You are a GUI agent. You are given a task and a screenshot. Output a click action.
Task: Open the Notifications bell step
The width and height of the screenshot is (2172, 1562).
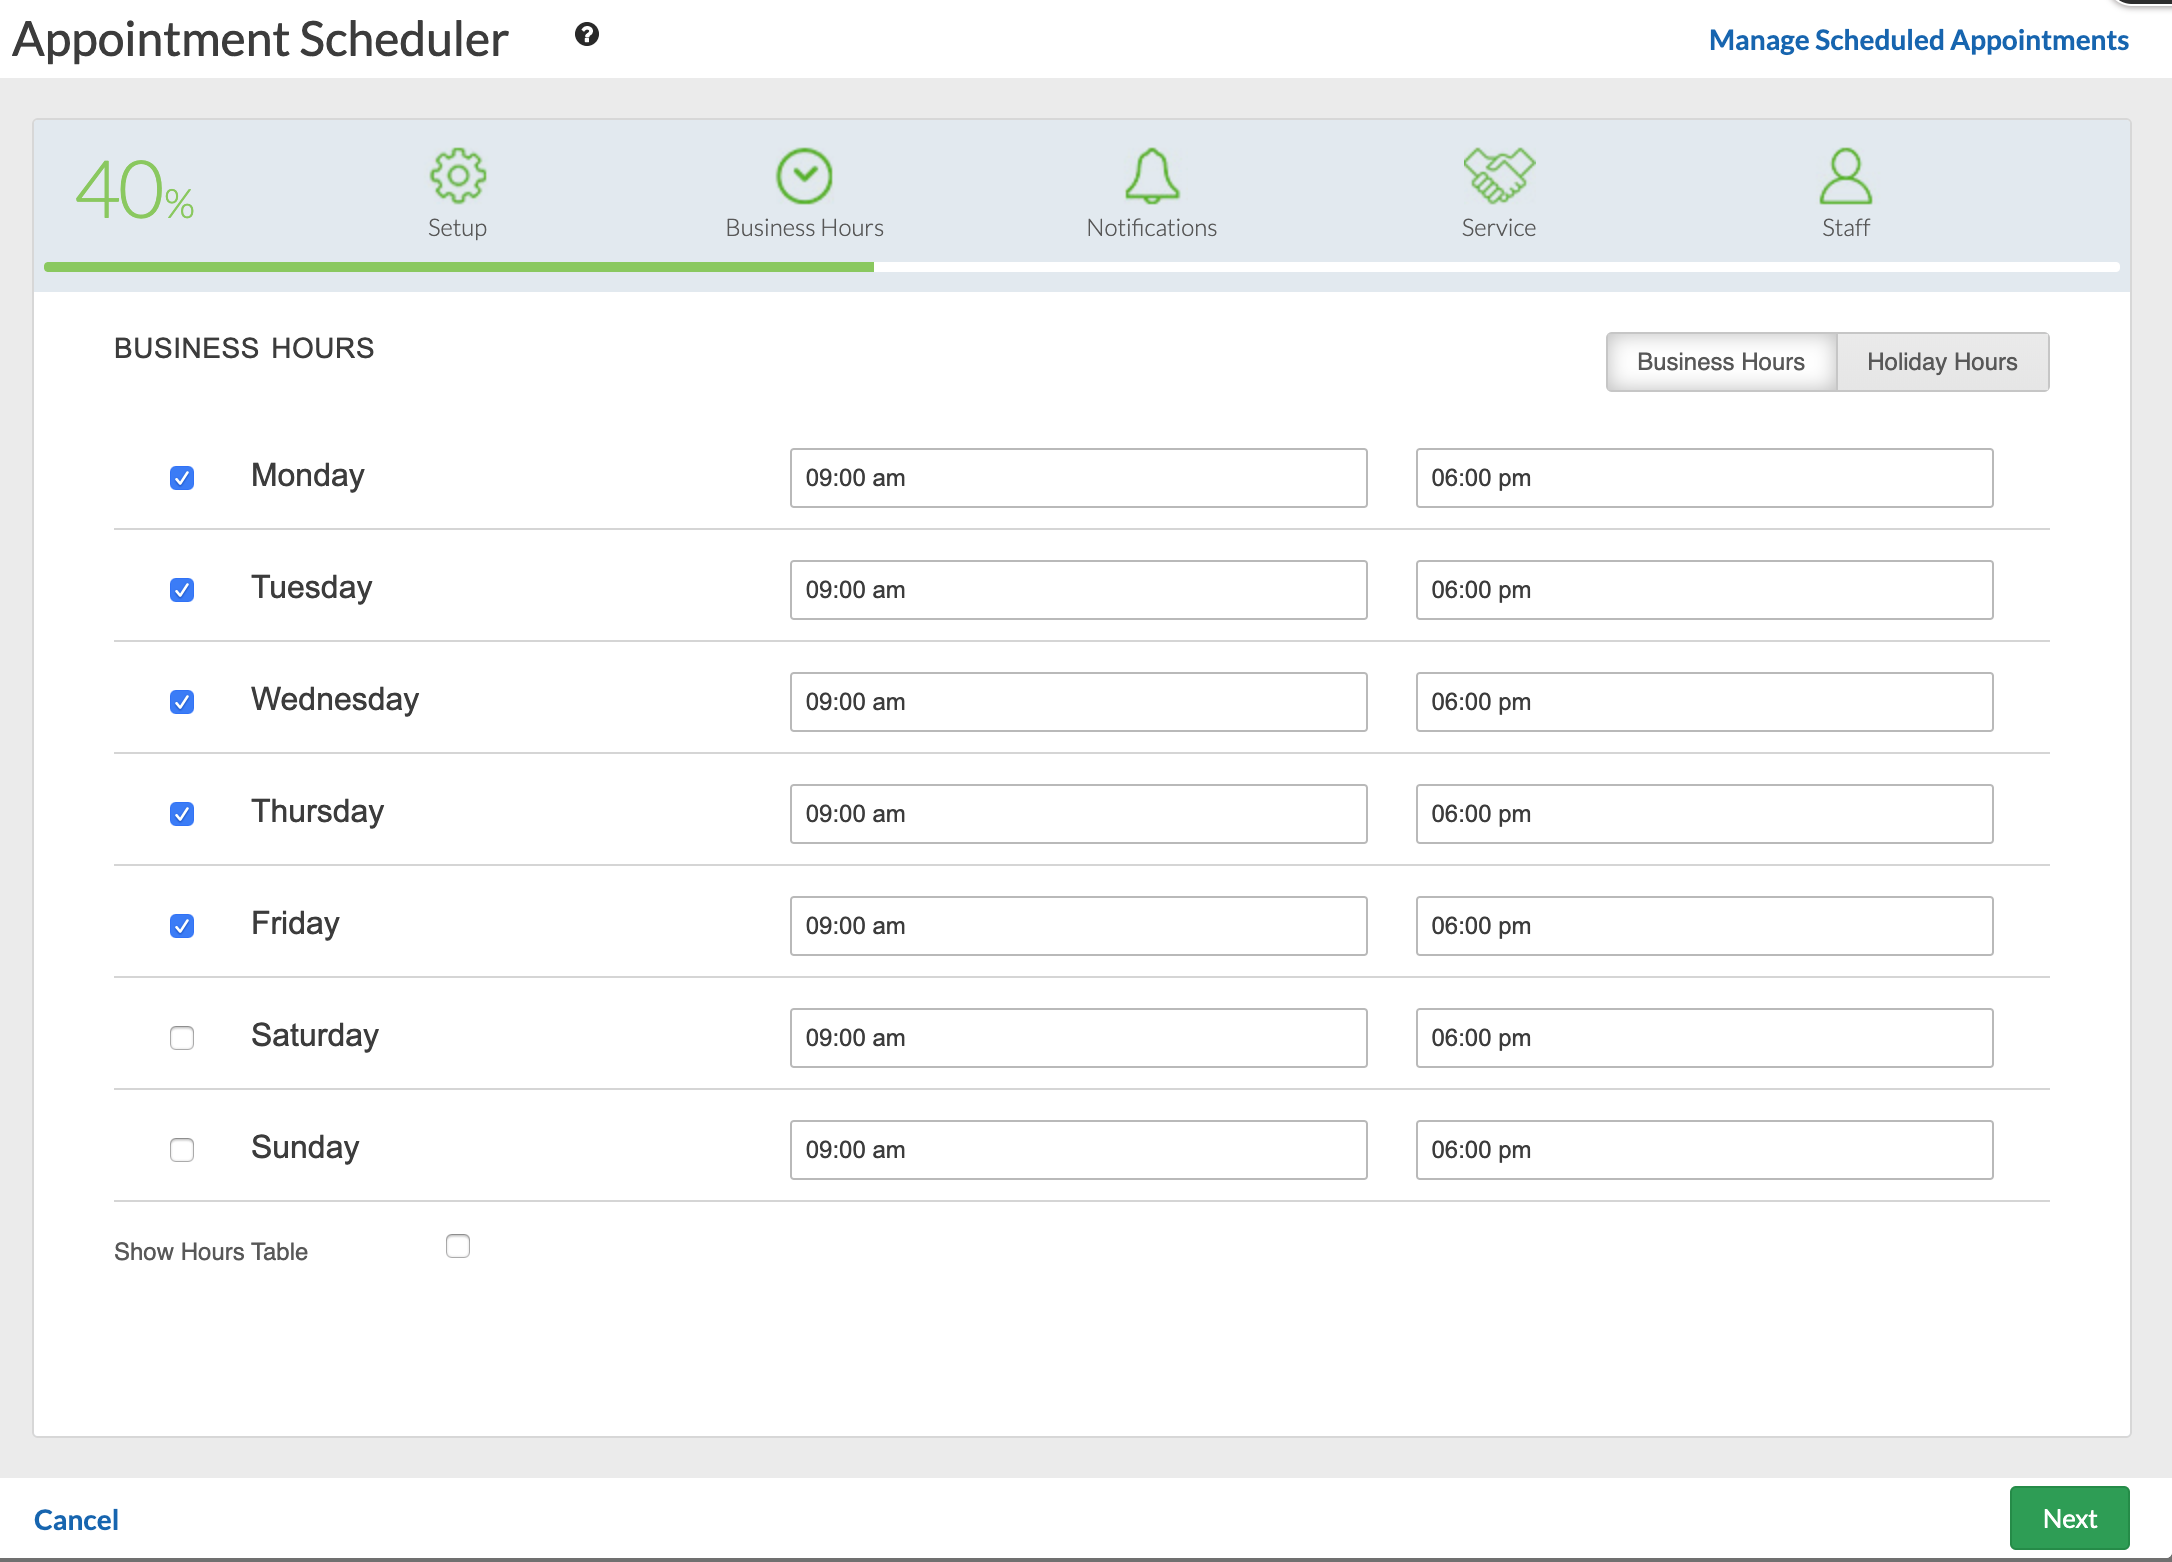pos(1151,177)
